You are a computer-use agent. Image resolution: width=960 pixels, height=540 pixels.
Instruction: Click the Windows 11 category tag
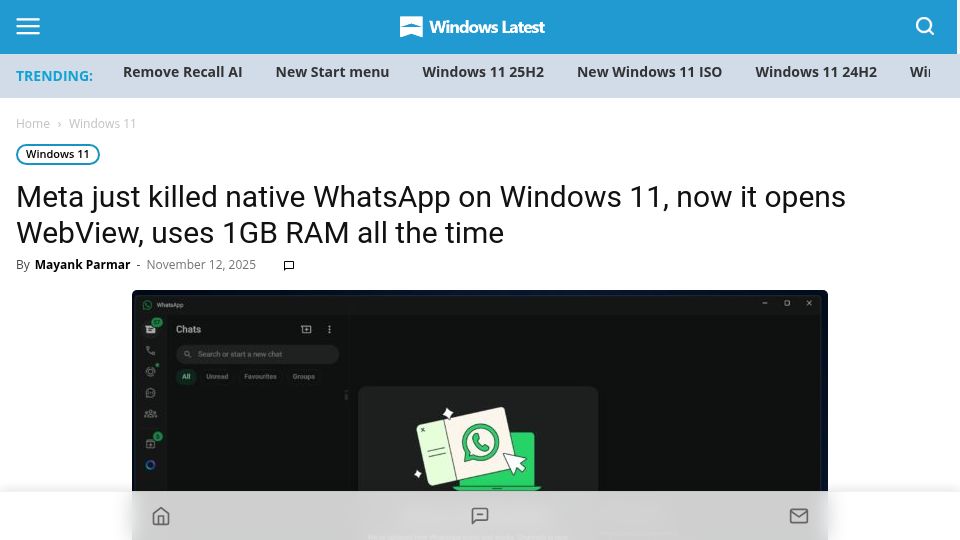pos(58,154)
